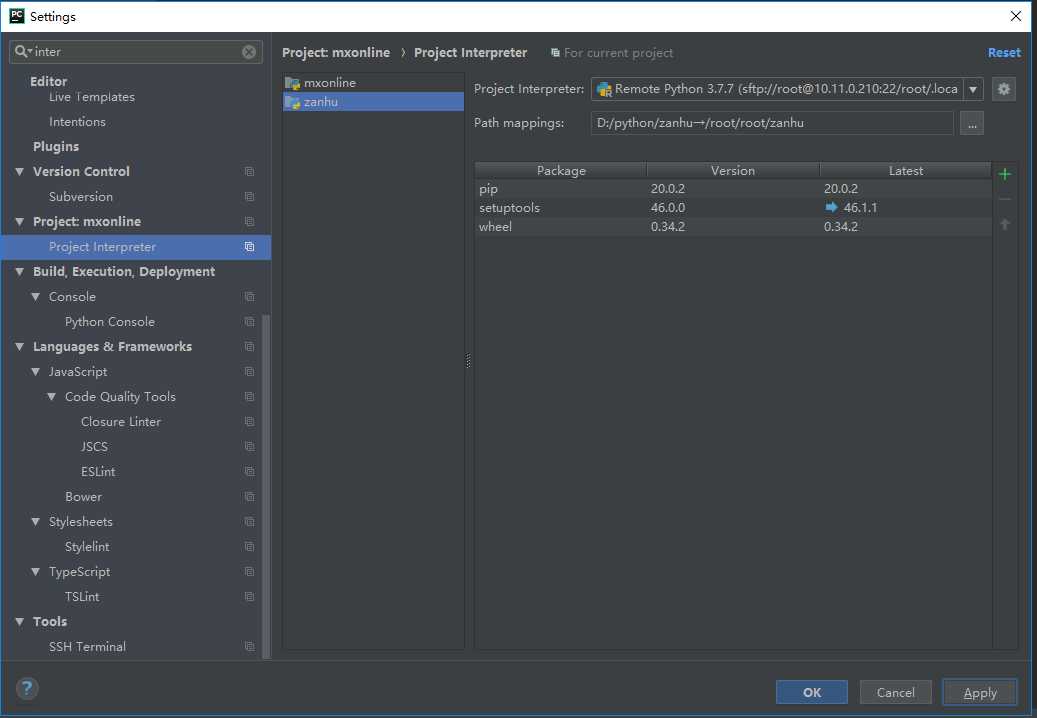This screenshot has height=718, width=1037.
Task: Click project-level icon beside Closure Linter
Action: click(x=249, y=422)
